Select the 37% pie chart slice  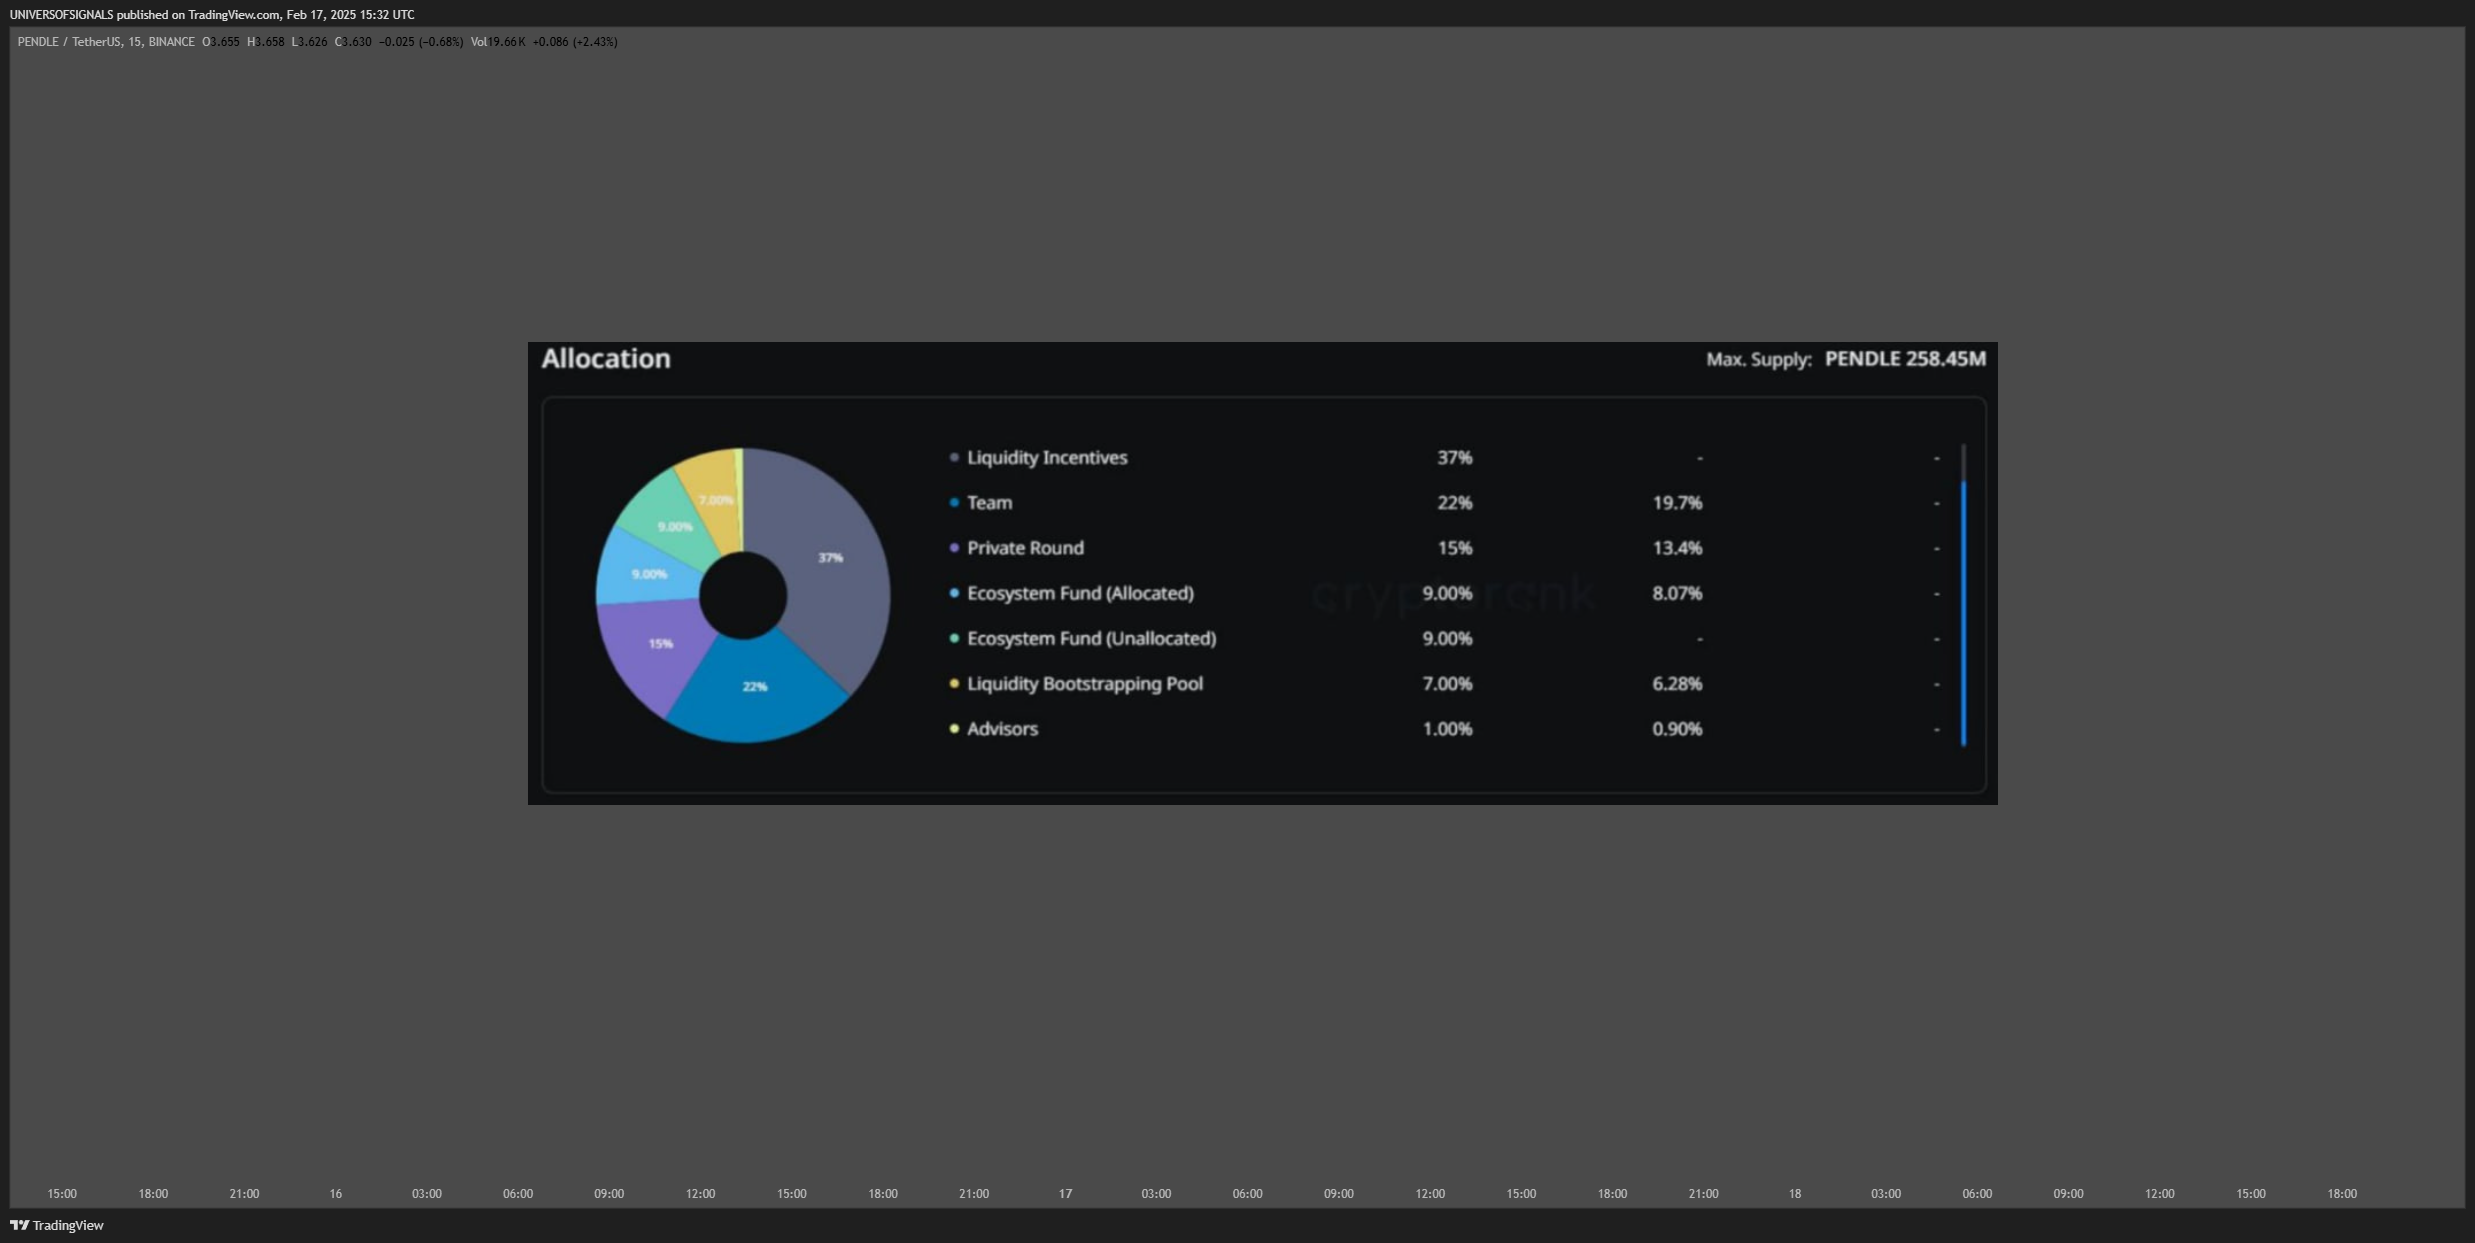coord(830,560)
